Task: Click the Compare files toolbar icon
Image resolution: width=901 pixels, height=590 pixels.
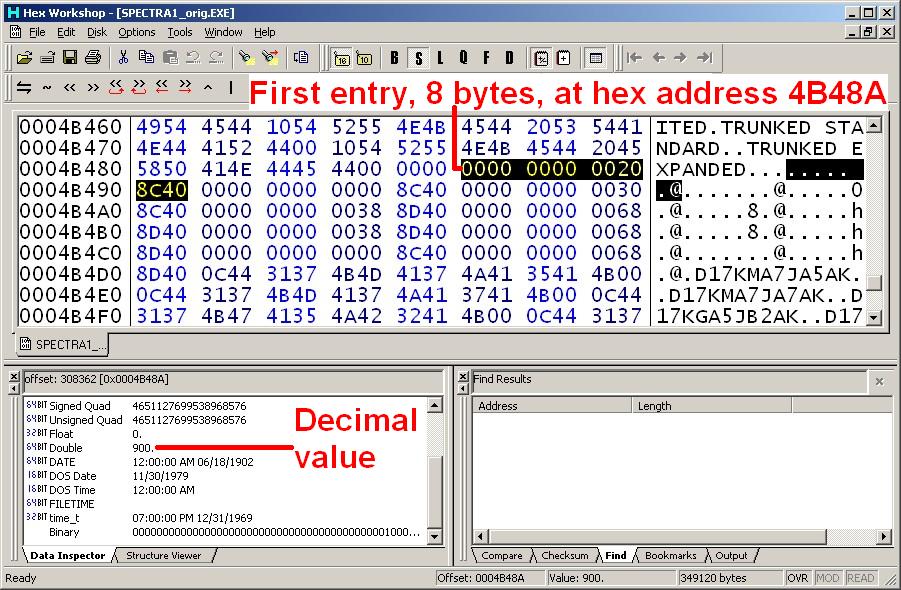Action: (x=301, y=57)
